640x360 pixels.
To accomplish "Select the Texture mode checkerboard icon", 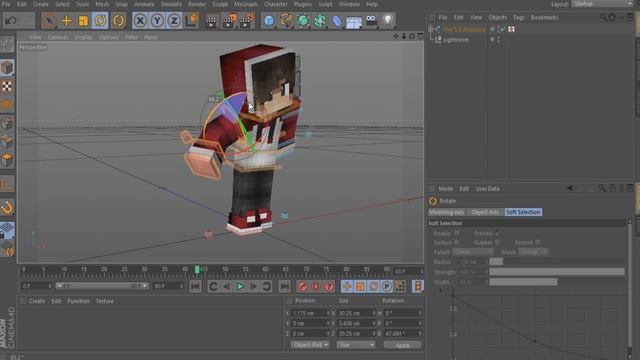I will [7, 86].
